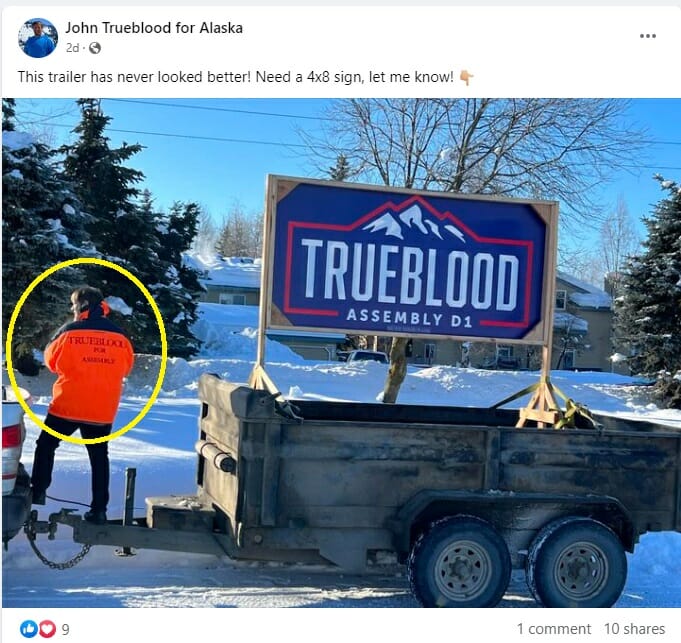
Task: View the 1 comment link
Action: (554, 629)
